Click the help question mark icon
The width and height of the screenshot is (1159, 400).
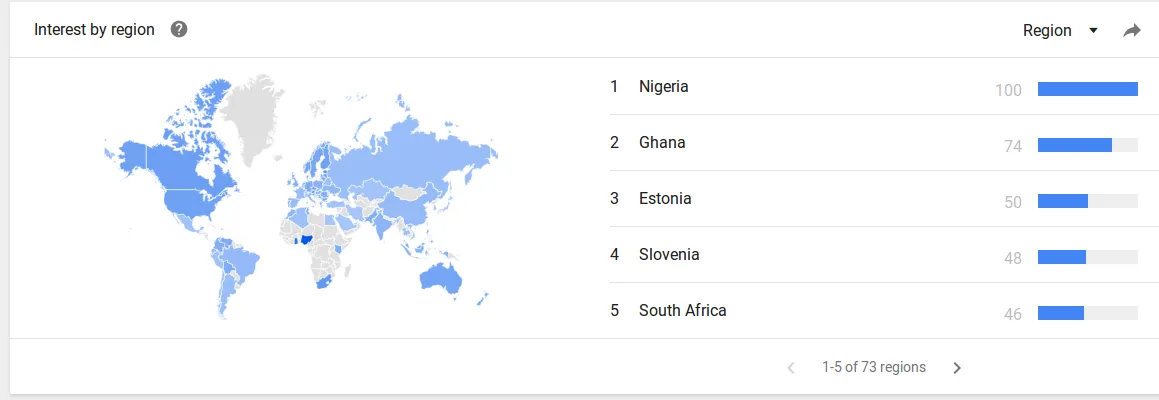(179, 30)
